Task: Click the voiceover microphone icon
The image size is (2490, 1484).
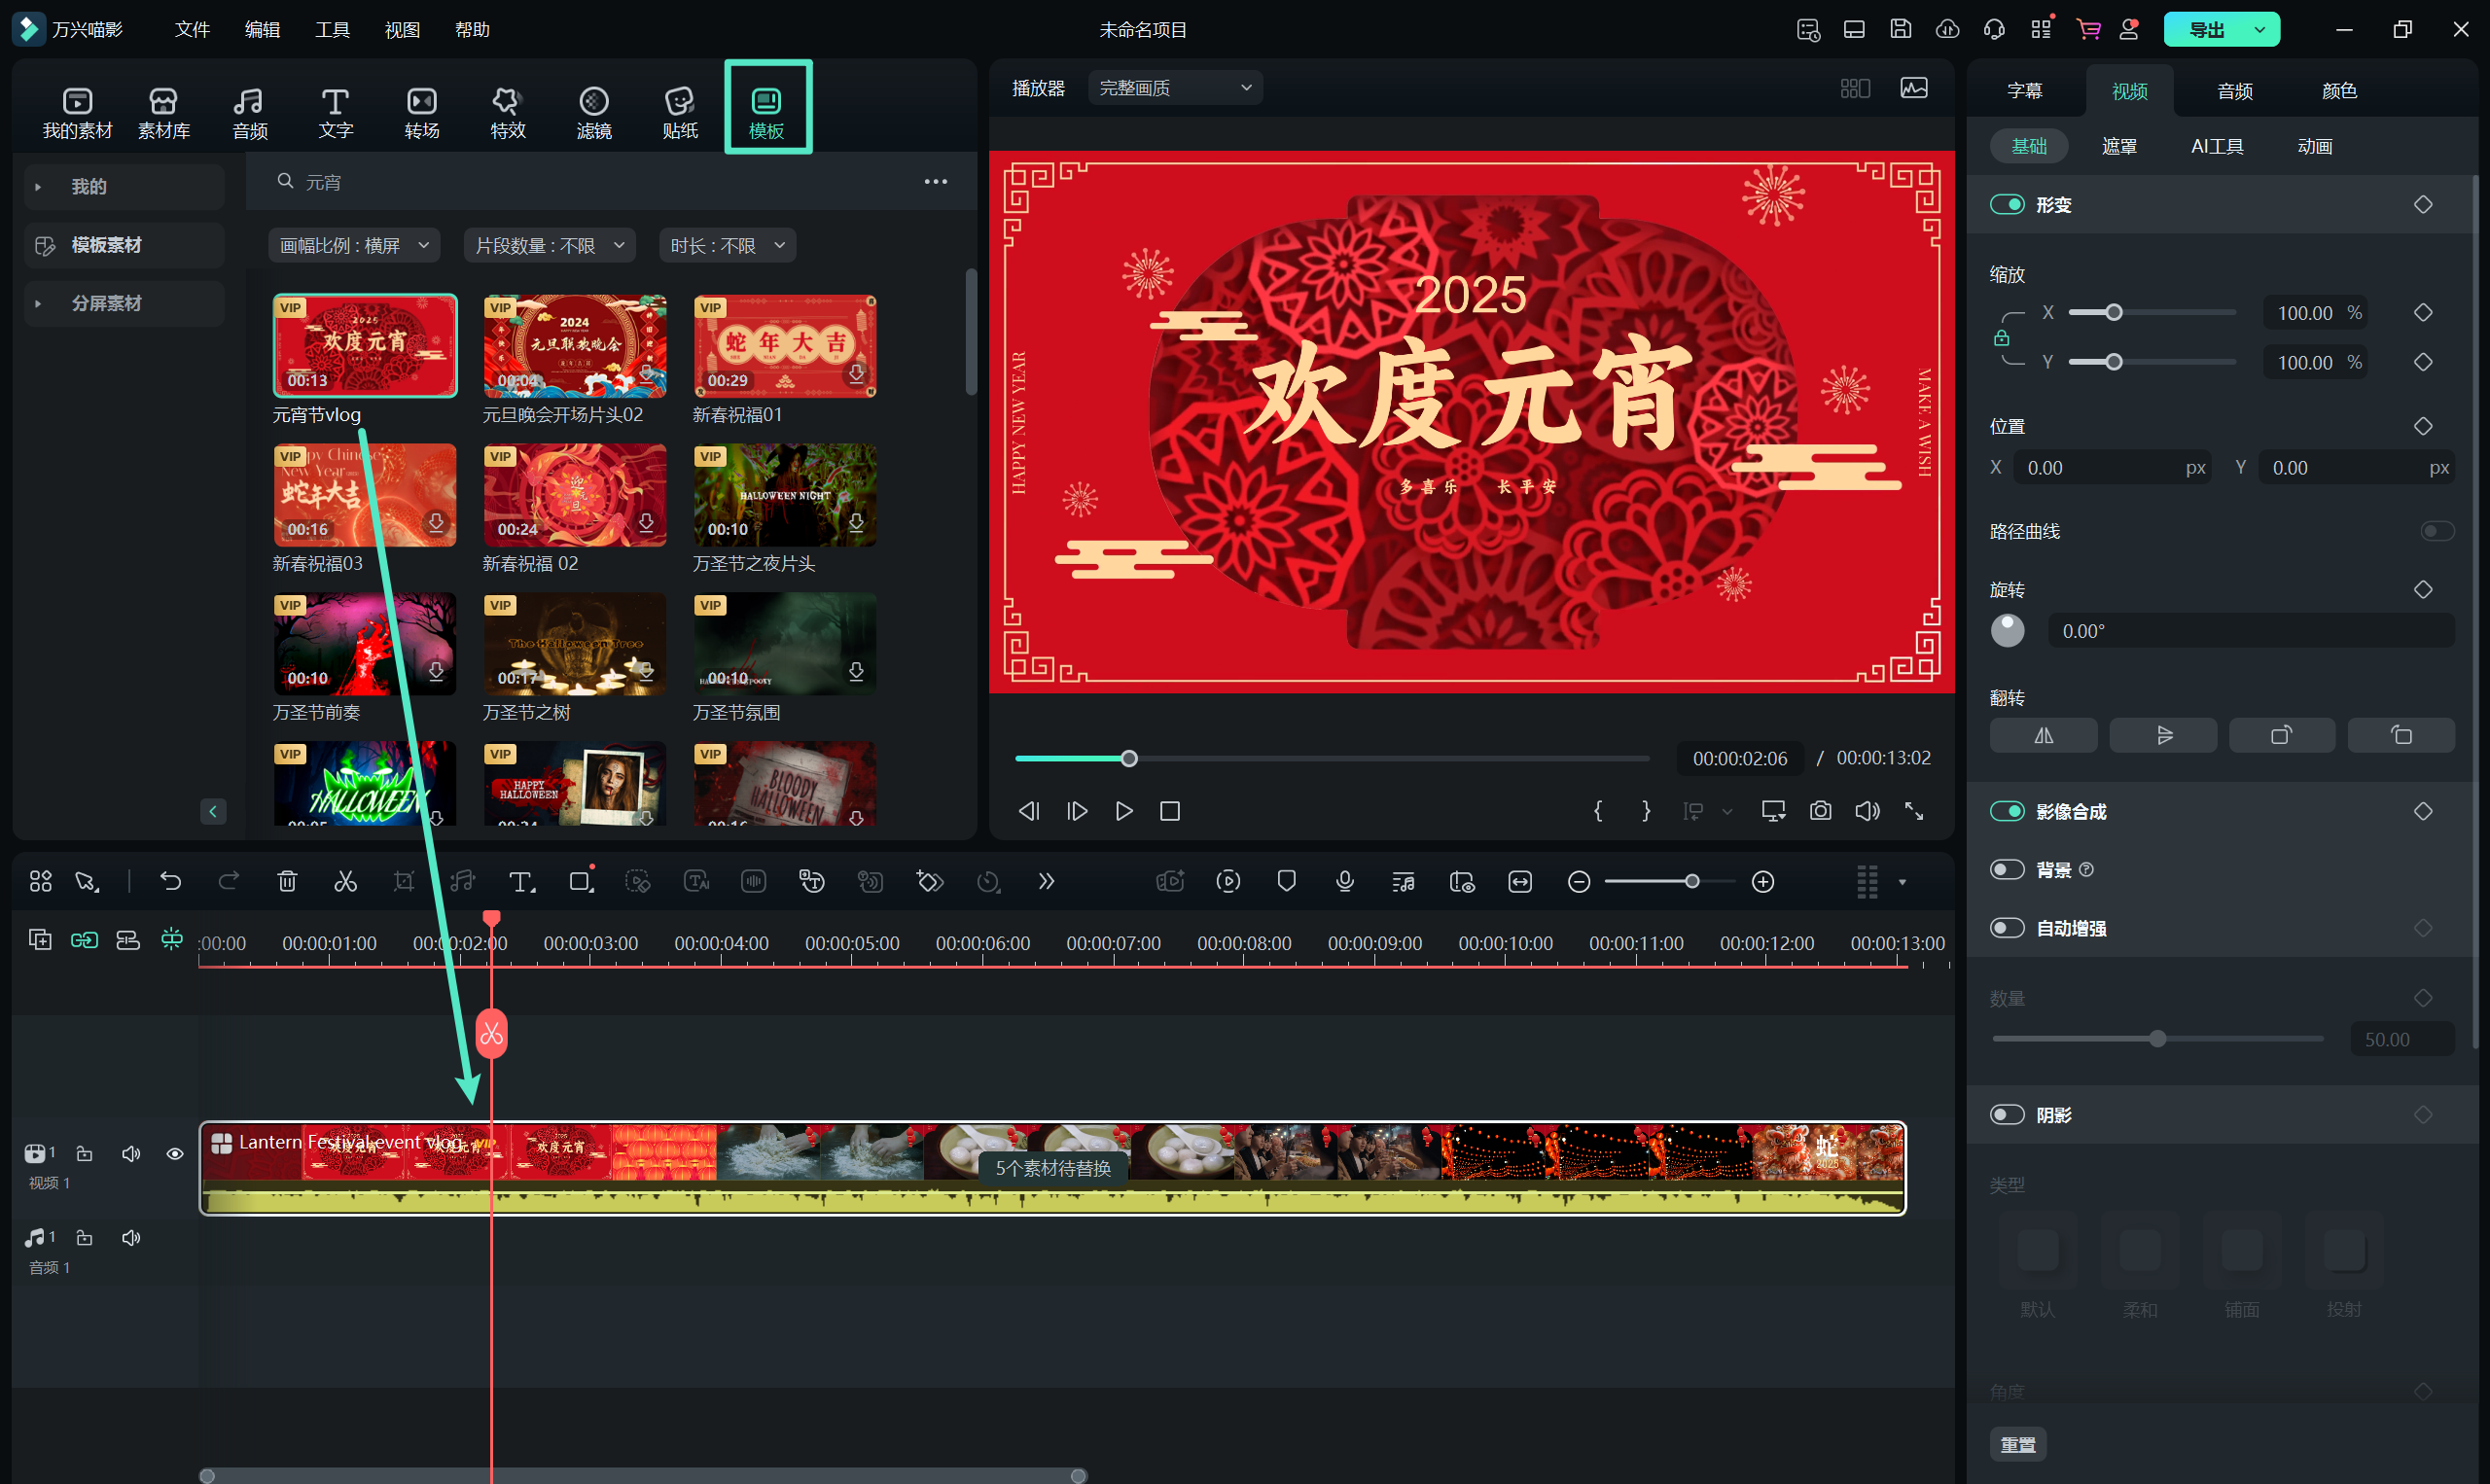Action: click(1345, 881)
